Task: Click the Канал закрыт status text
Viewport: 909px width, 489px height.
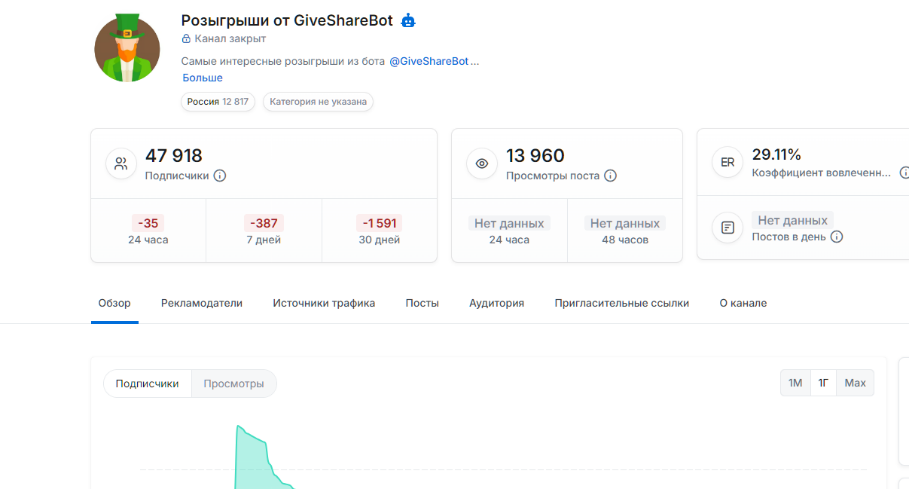Action: 230,39
